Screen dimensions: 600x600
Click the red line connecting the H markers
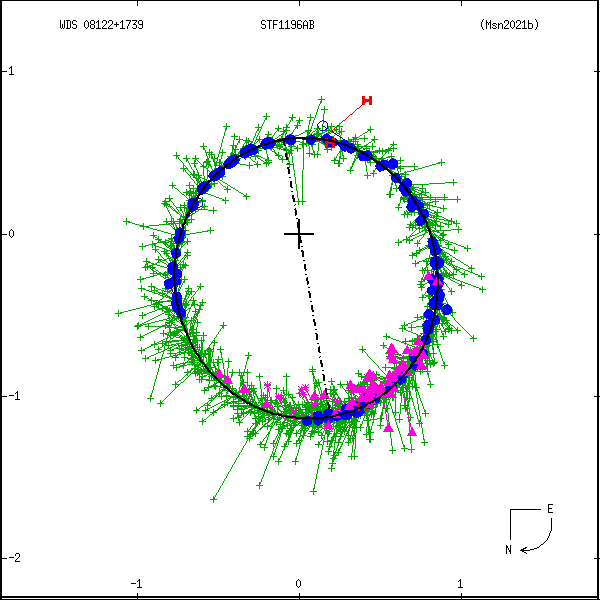[349, 117]
